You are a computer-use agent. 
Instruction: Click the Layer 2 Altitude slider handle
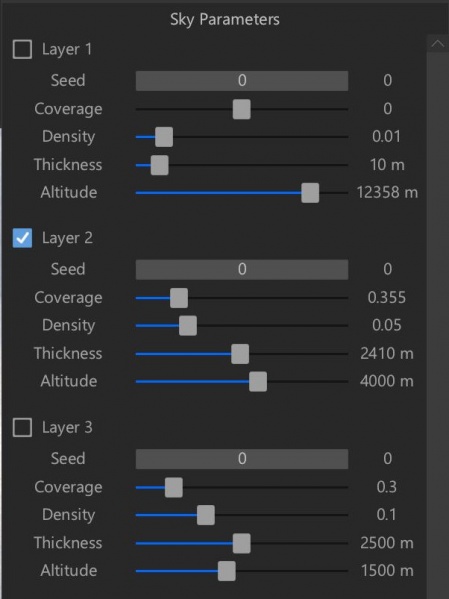click(x=258, y=382)
